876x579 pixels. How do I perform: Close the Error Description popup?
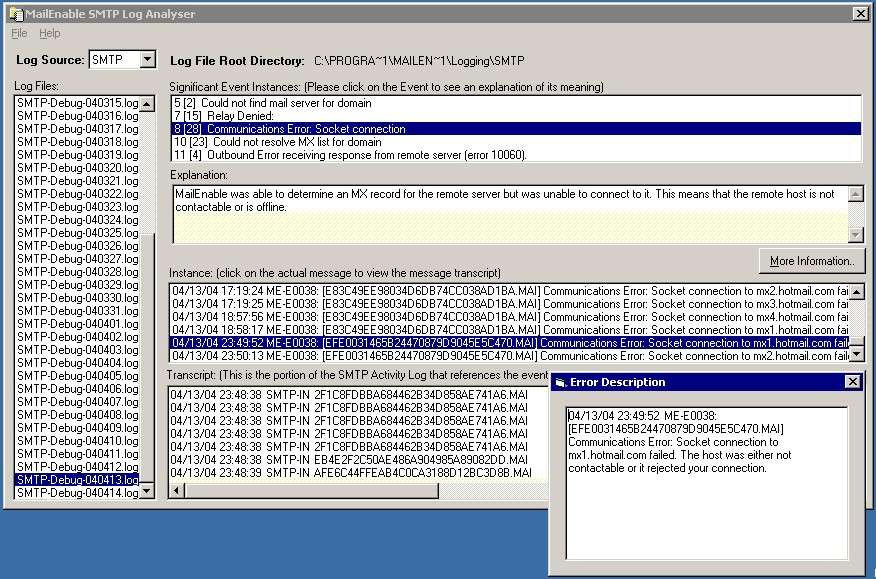(852, 382)
